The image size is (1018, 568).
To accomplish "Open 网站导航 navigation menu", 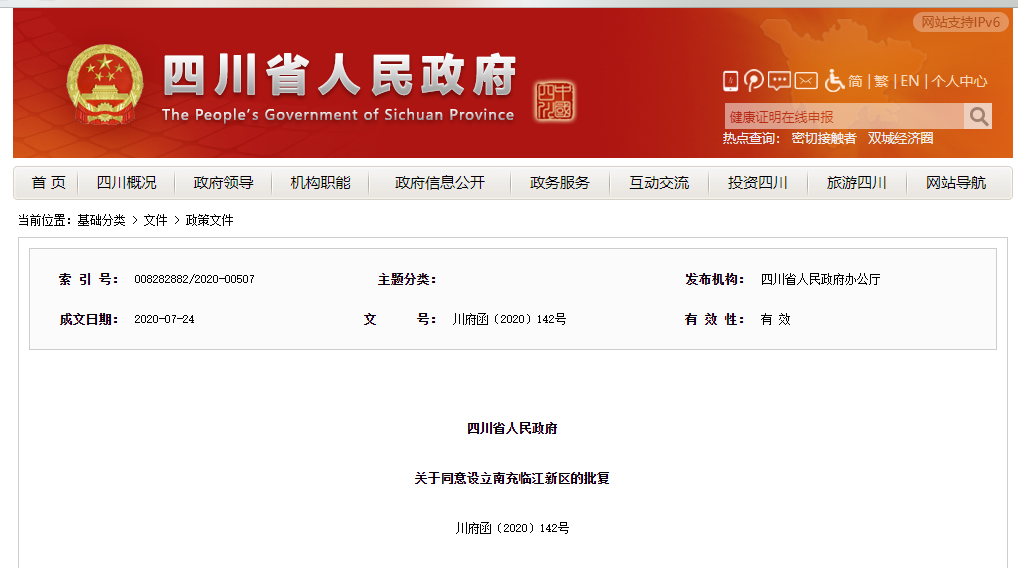I will tap(956, 183).
